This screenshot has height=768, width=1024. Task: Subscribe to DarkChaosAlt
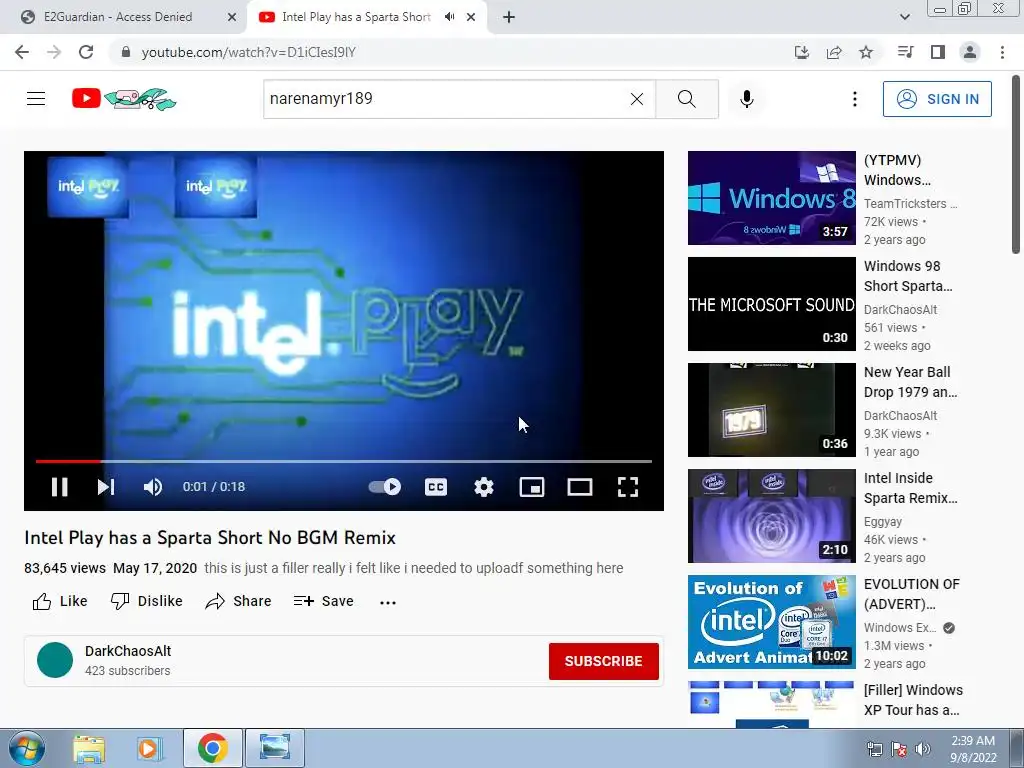(603, 661)
